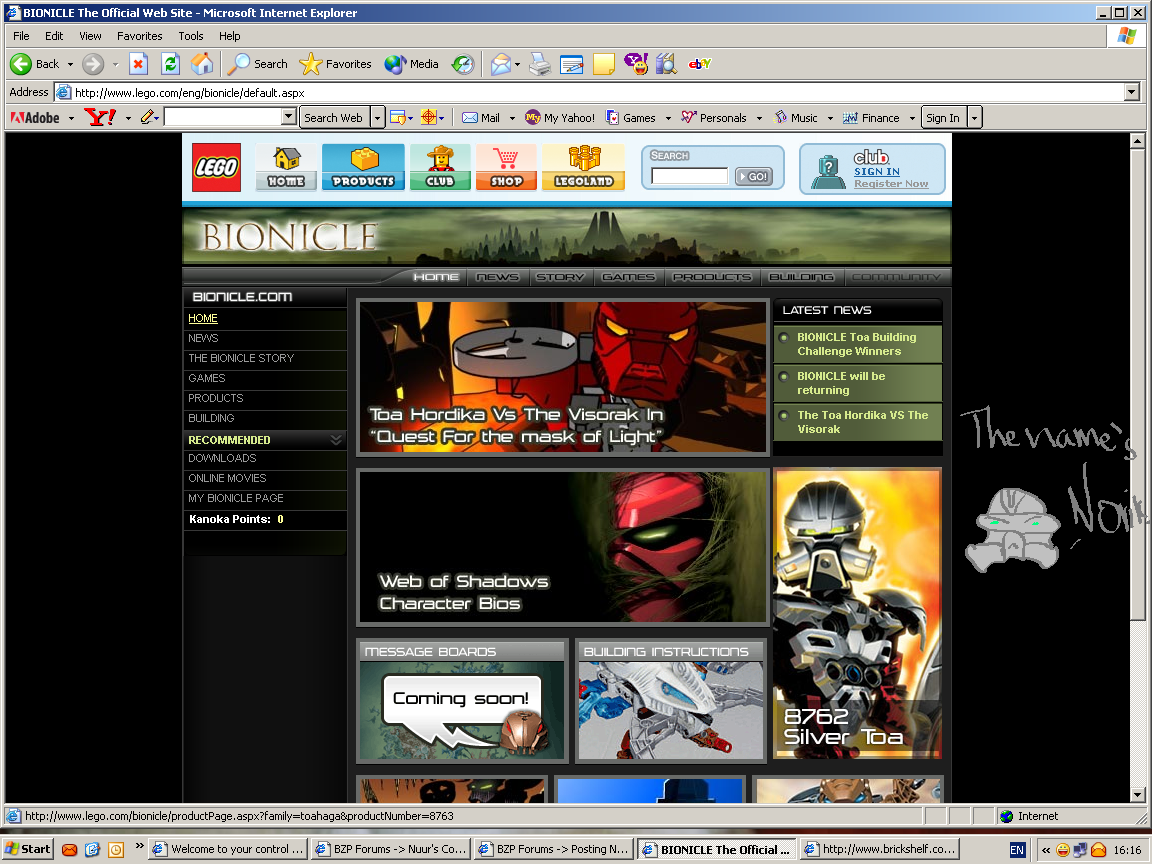Switch to the GAMES nav tab
This screenshot has height=864, width=1152.
(628, 277)
